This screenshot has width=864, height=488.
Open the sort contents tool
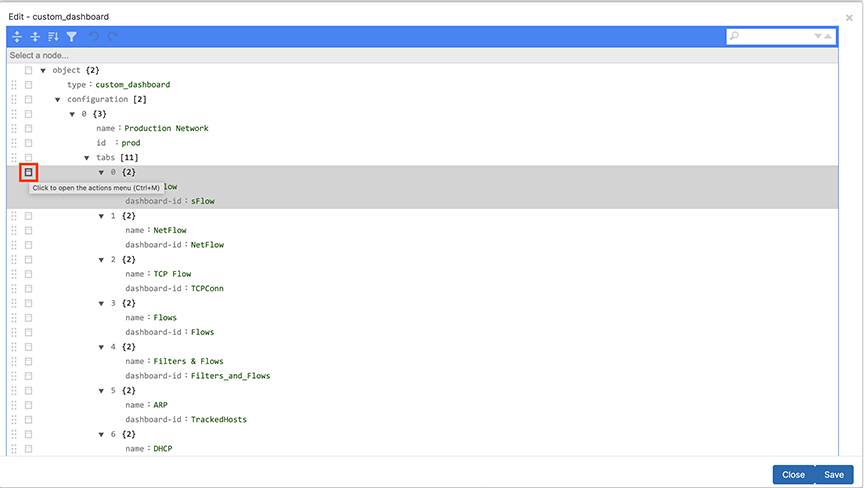coord(53,37)
